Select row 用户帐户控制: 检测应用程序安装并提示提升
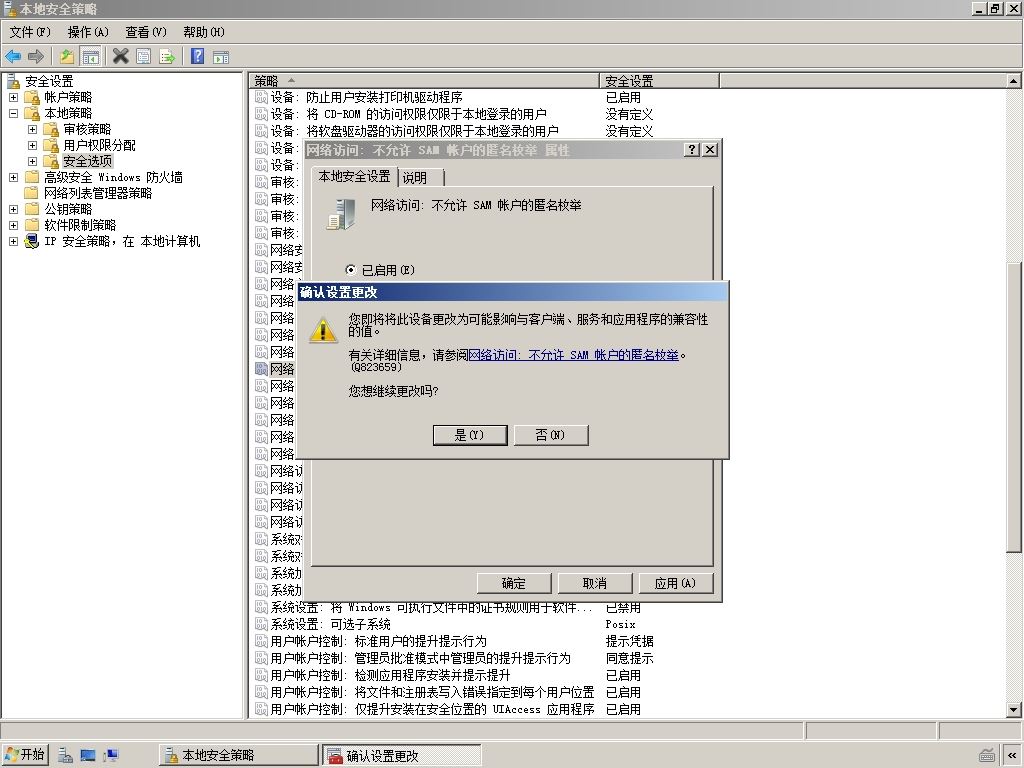1024x768 pixels. click(391, 675)
